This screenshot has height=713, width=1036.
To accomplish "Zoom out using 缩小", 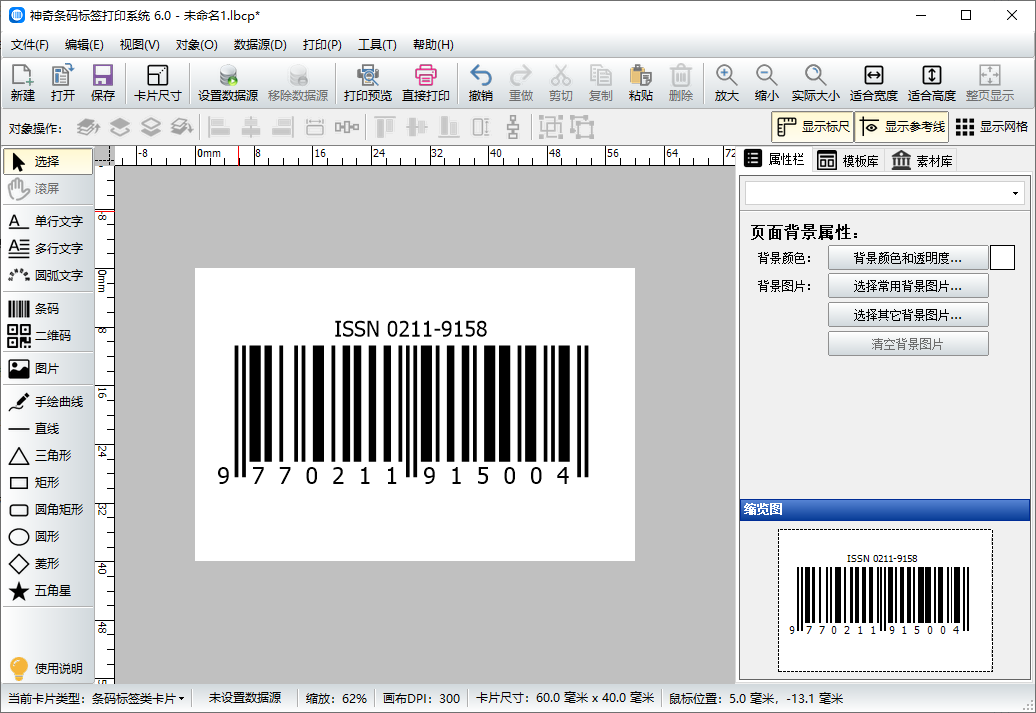I will 766,83.
